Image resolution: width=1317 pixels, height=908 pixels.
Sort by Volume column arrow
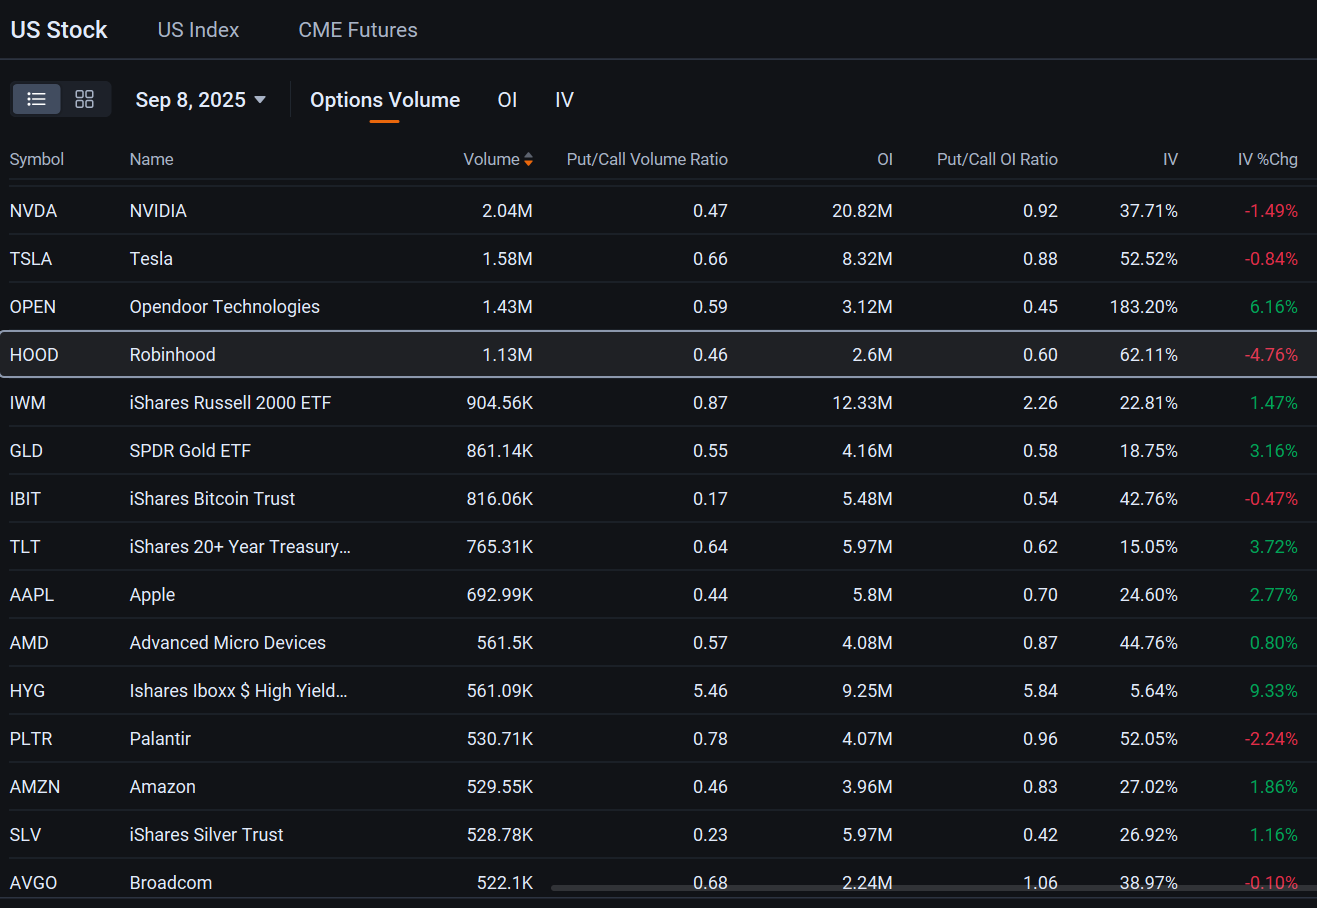tap(528, 159)
